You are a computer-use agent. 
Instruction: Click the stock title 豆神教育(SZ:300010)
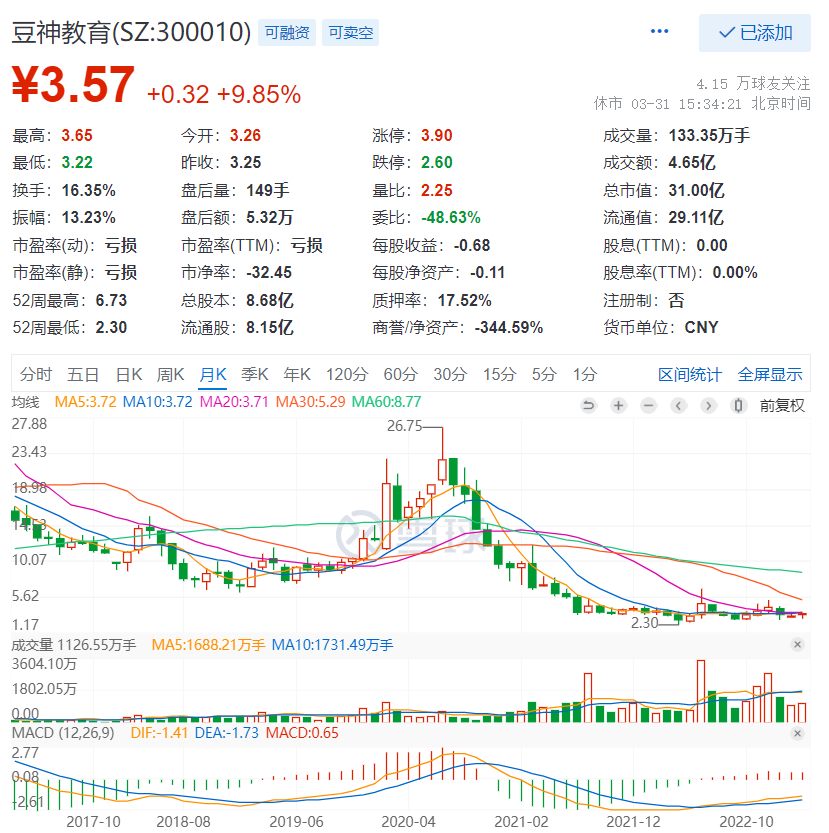131,32
